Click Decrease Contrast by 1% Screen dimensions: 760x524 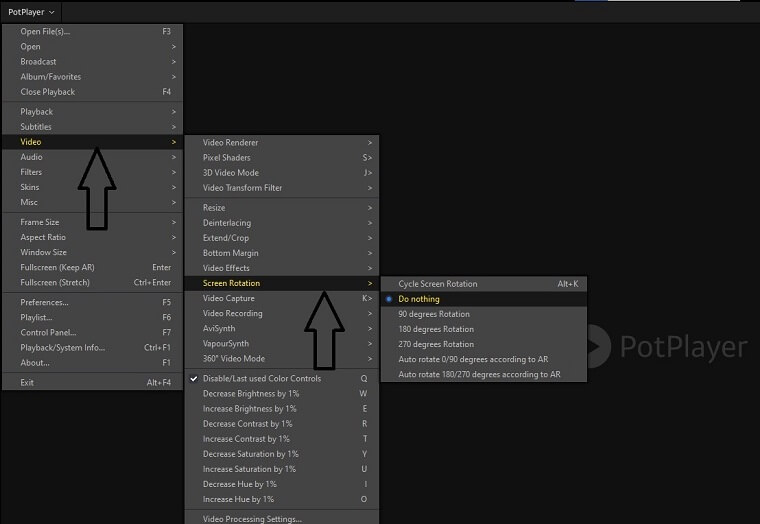[x=282, y=423]
